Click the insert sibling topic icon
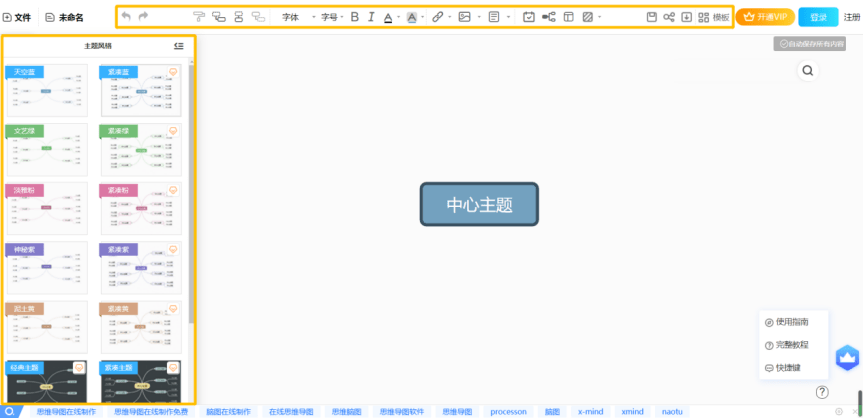 tap(239, 17)
